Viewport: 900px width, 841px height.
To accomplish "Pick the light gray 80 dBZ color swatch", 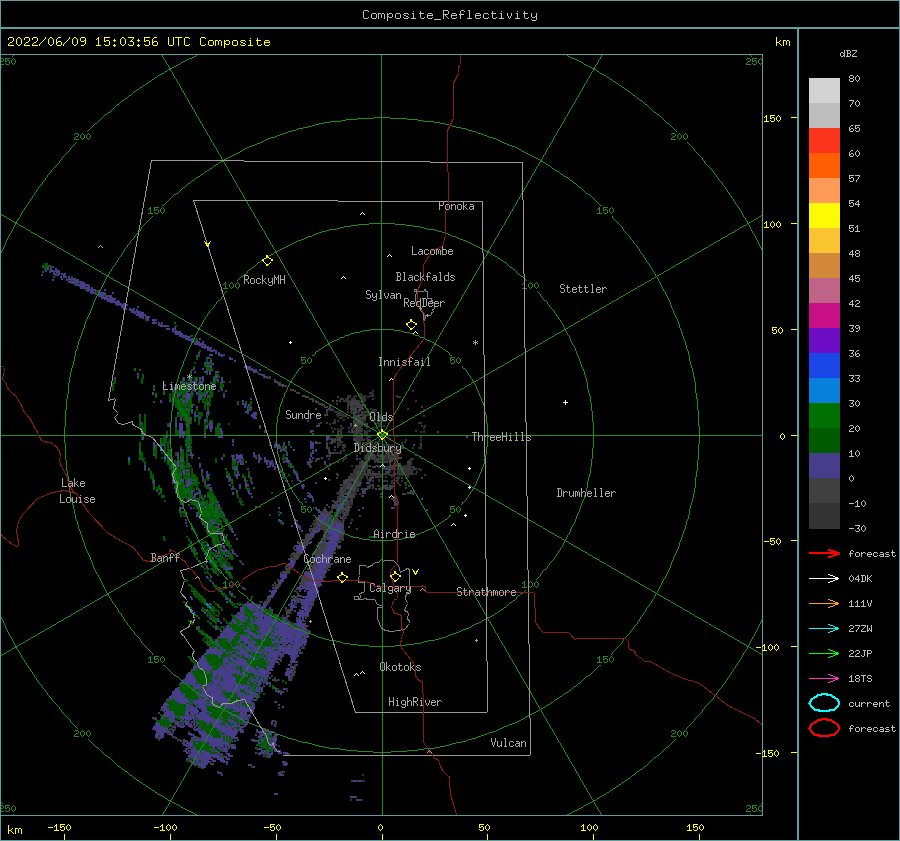I will point(824,91).
